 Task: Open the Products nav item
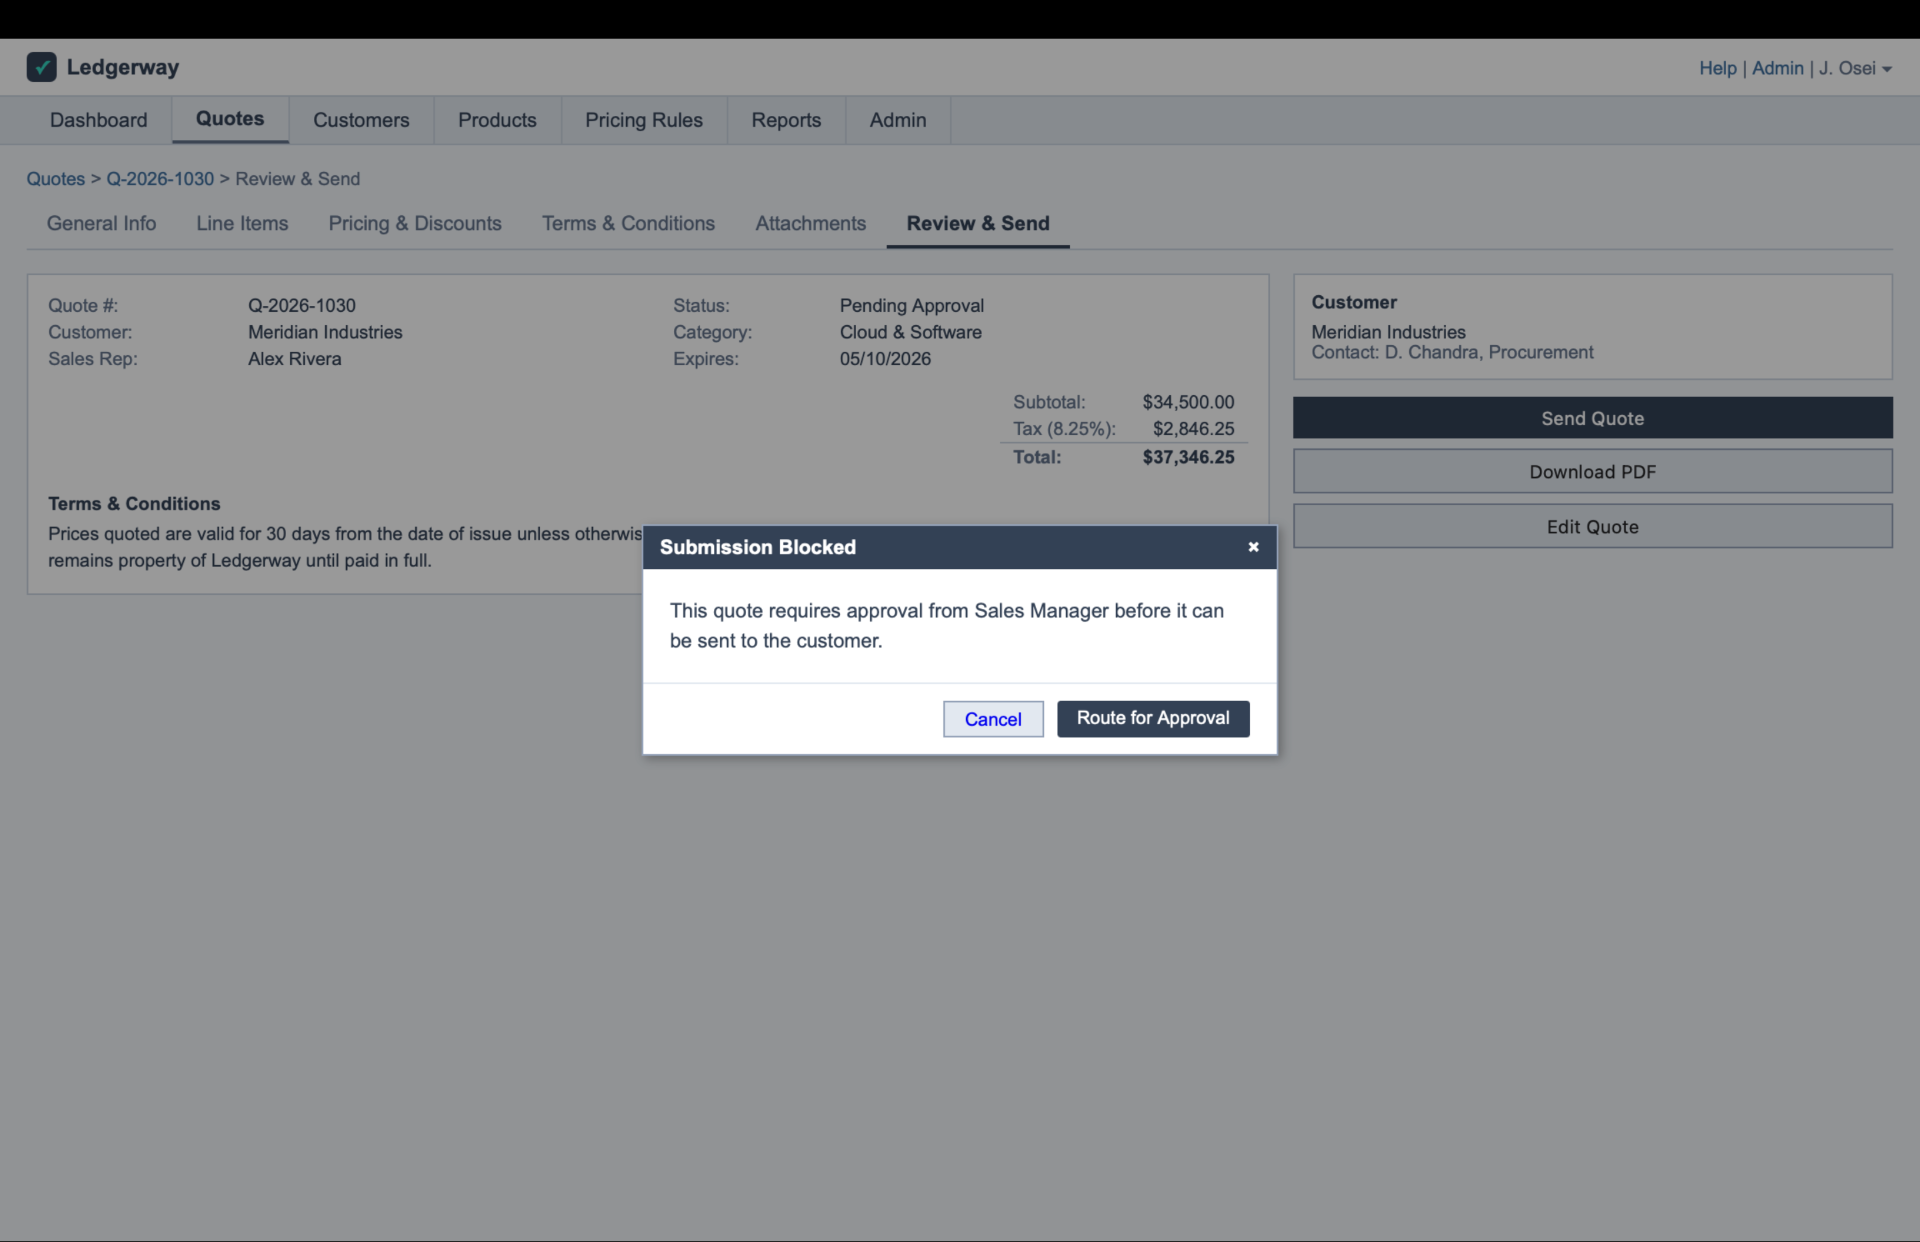(497, 120)
